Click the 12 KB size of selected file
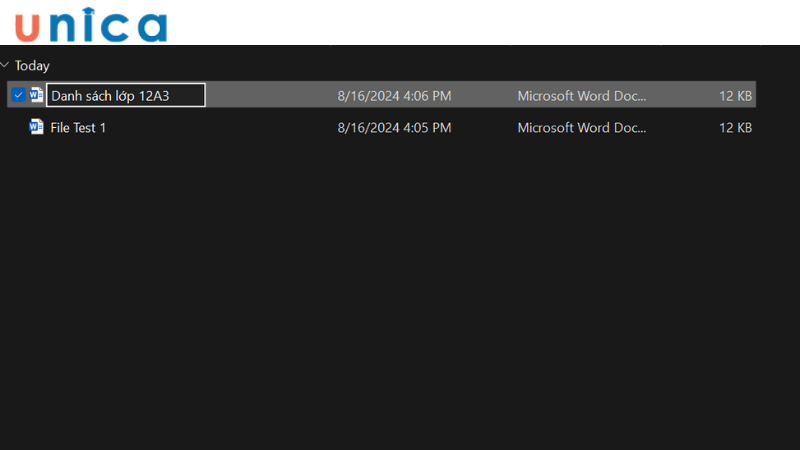Viewport: 800px width, 450px height. (735, 96)
